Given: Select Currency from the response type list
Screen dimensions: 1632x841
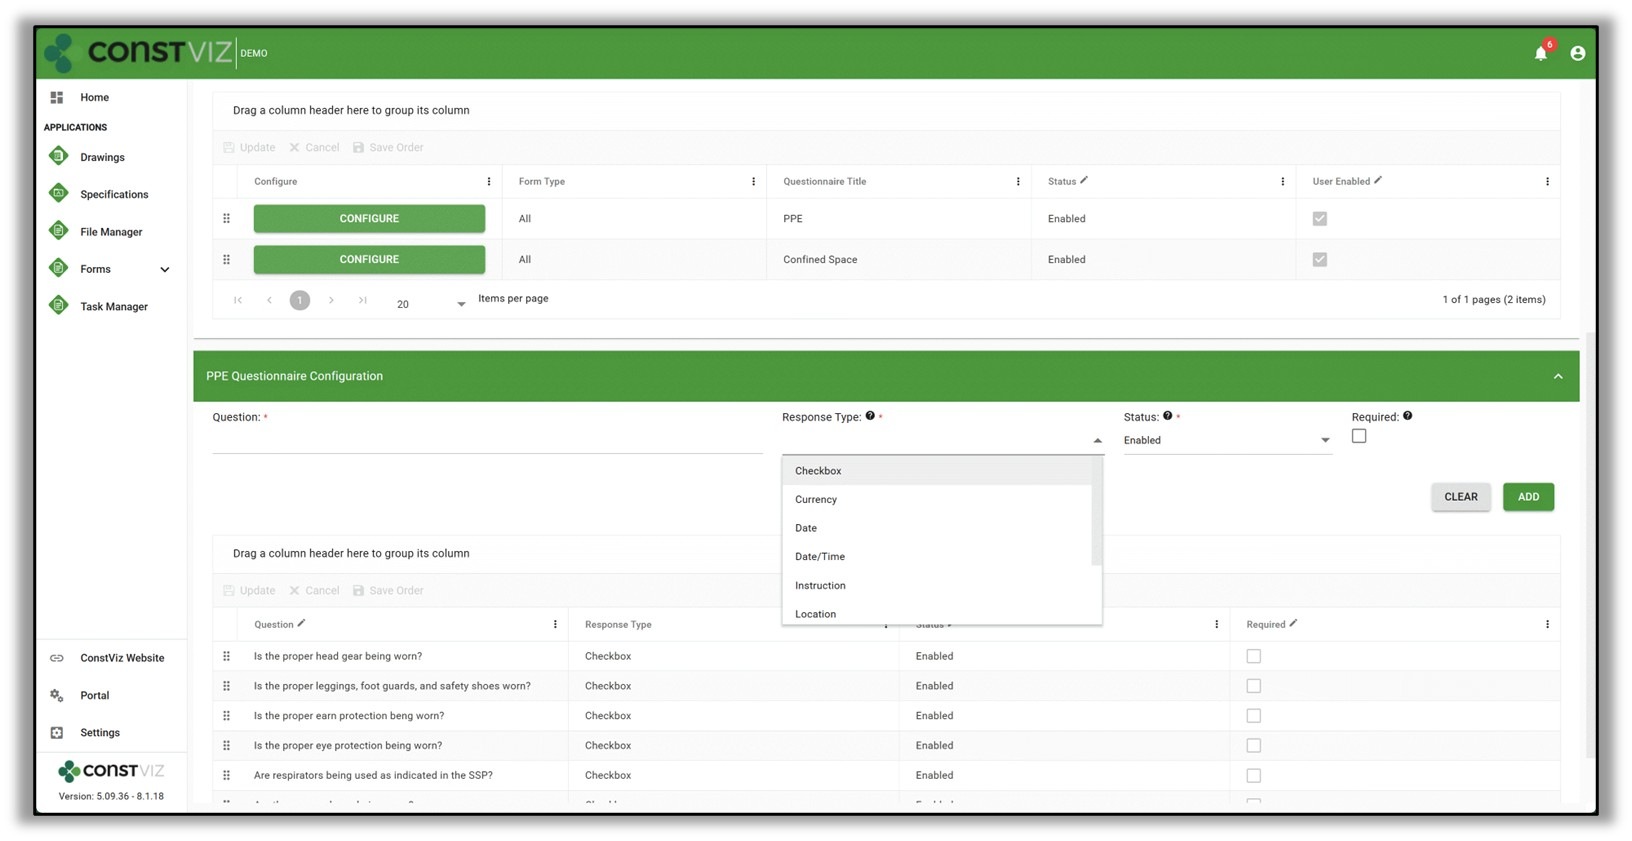Looking at the screenshot, I should coord(816,499).
